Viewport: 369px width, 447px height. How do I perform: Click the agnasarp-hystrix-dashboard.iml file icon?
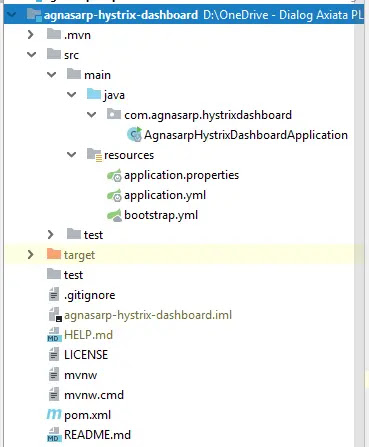[55, 315]
